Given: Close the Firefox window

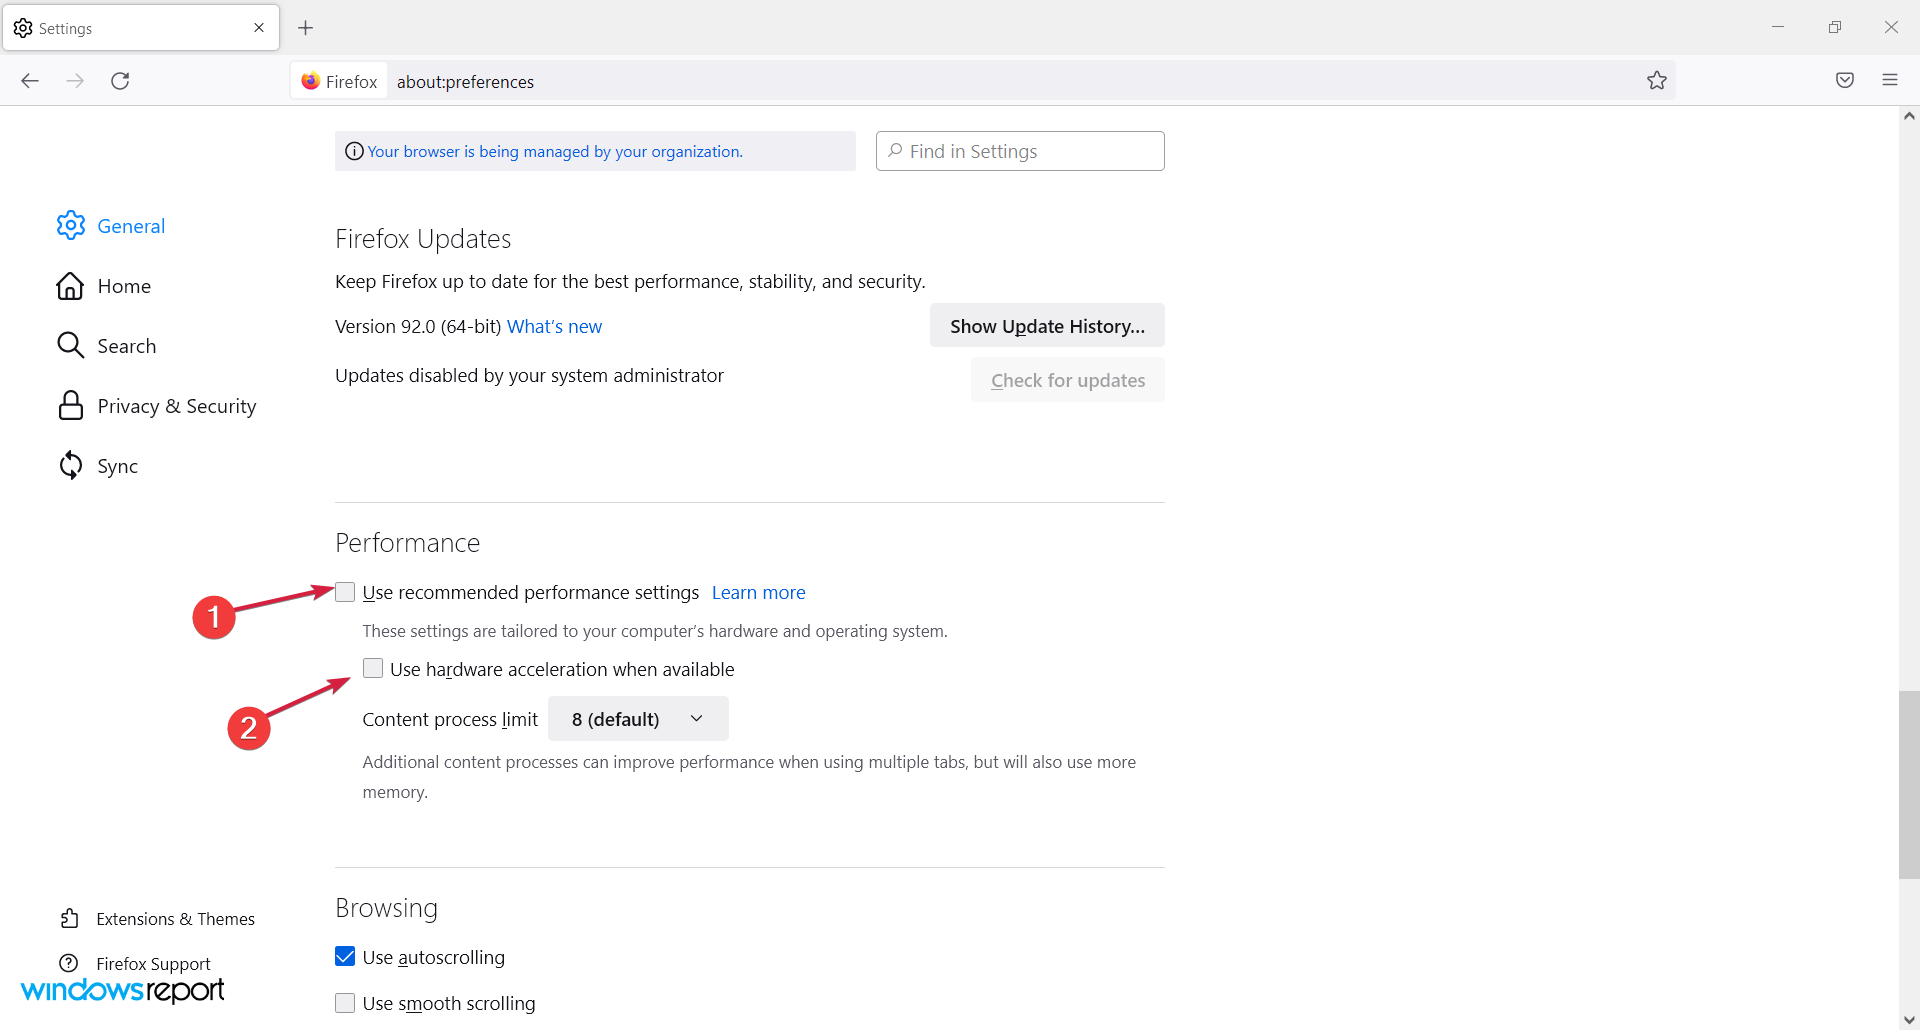Looking at the screenshot, I should pyautogui.click(x=1891, y=27).
